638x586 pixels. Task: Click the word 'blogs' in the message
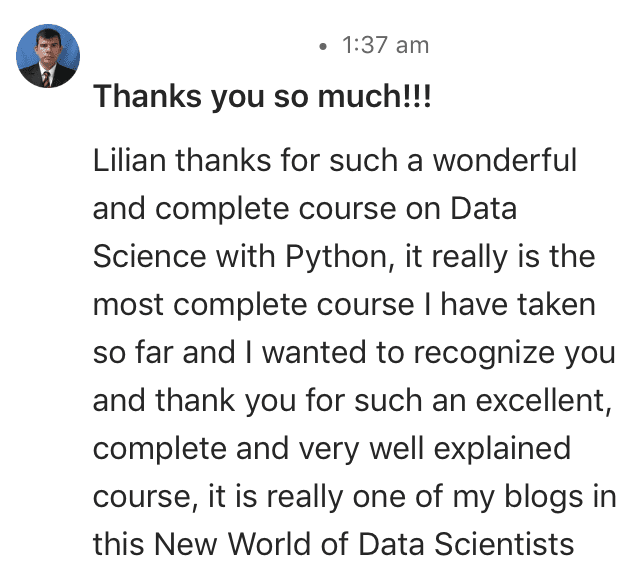point(544,497)
